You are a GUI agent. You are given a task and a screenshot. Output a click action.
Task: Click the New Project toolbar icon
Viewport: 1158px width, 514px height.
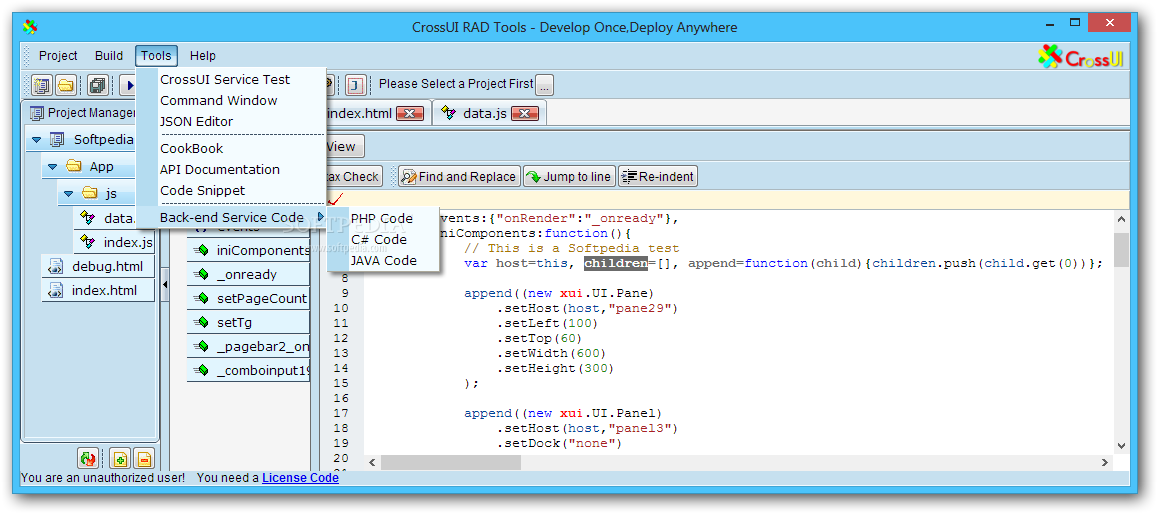click(41, 85)
